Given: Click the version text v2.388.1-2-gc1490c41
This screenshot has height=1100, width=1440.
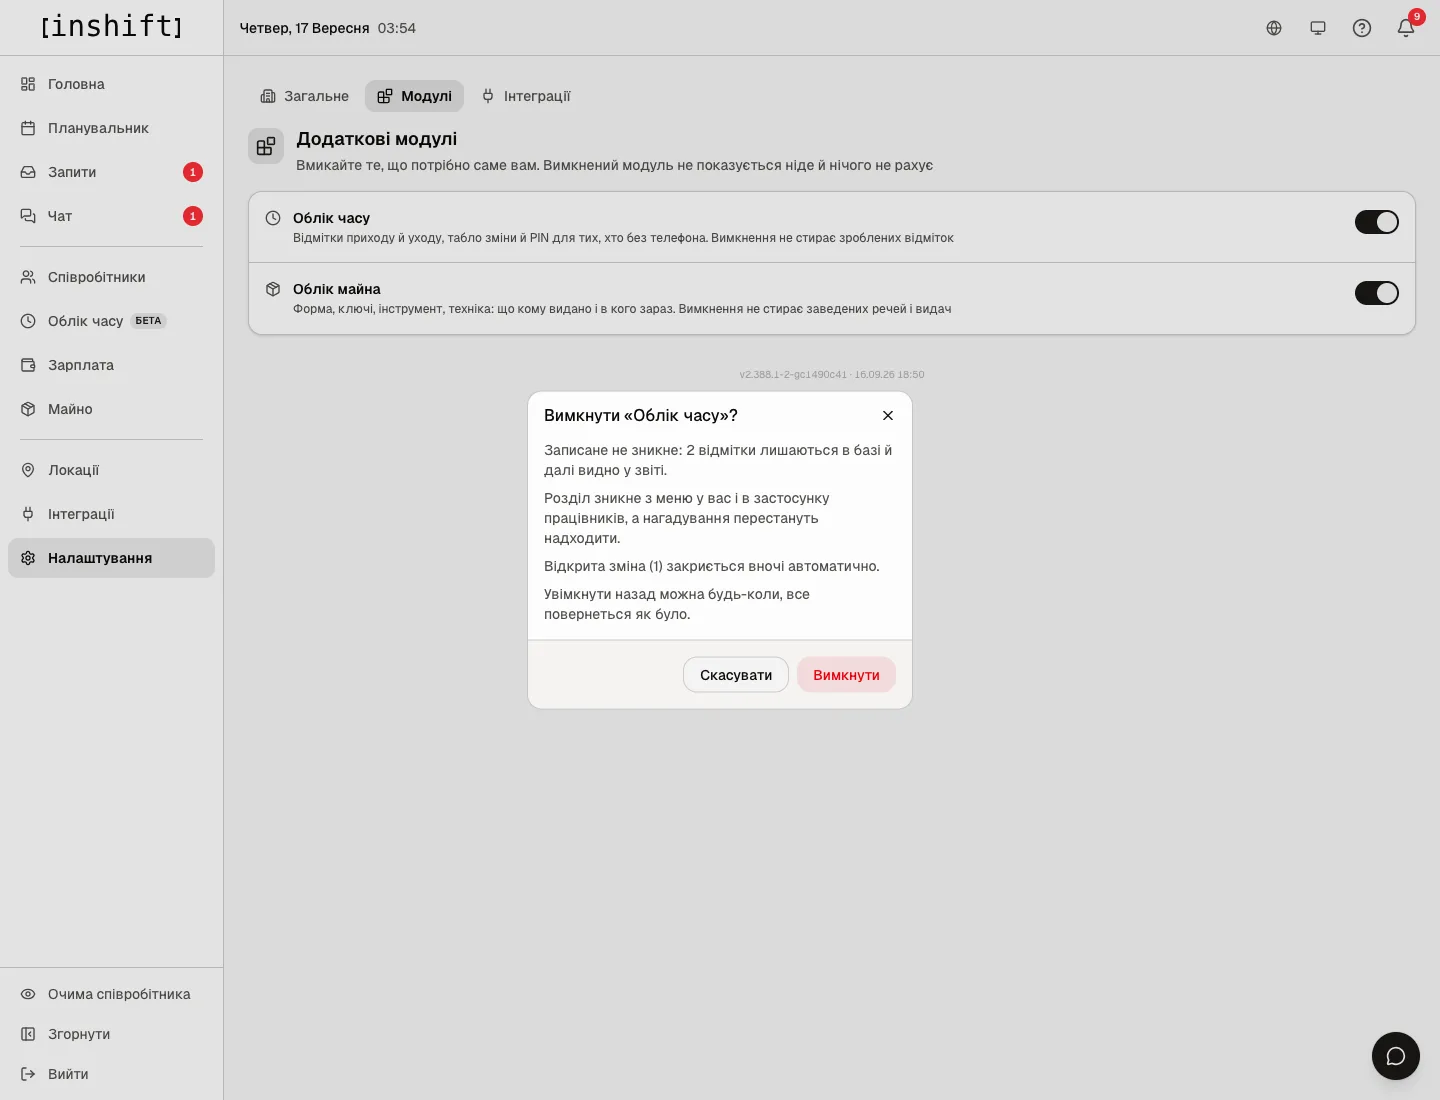Looking at the screenshot, I should click(x=793, y=375).
